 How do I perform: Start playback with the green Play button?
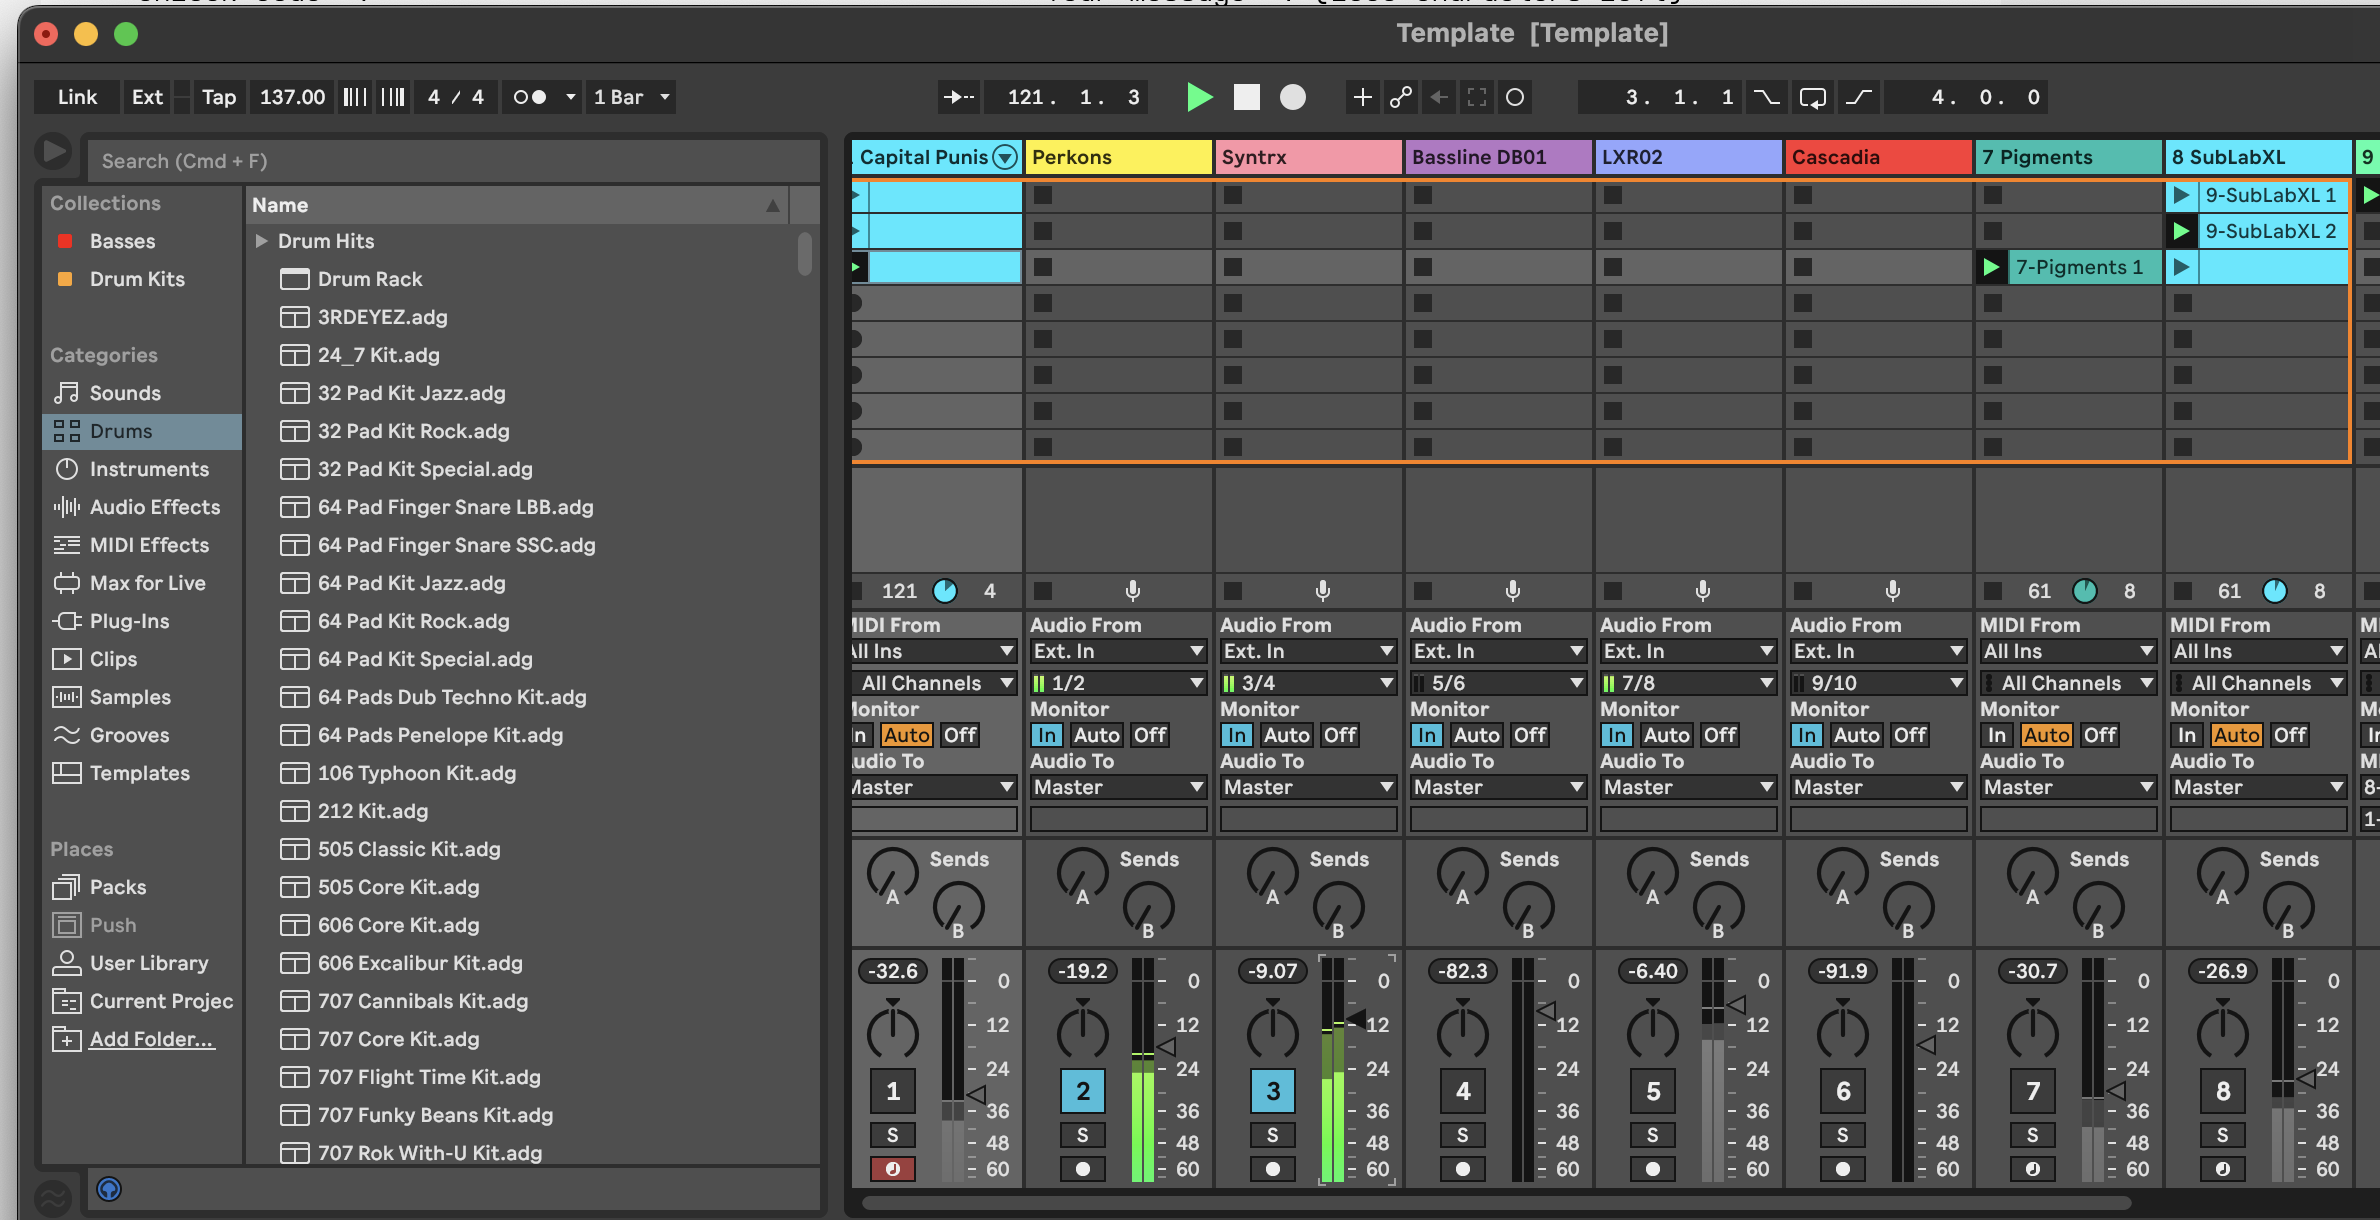point(1199,97)
